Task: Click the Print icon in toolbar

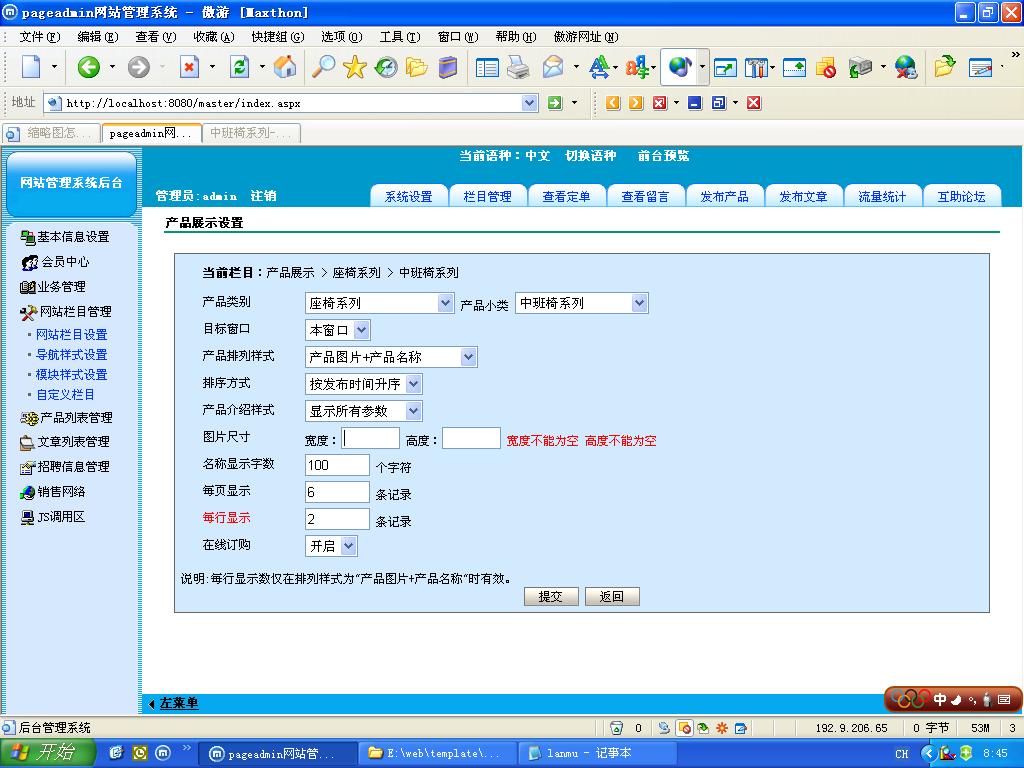Action: 517,67
